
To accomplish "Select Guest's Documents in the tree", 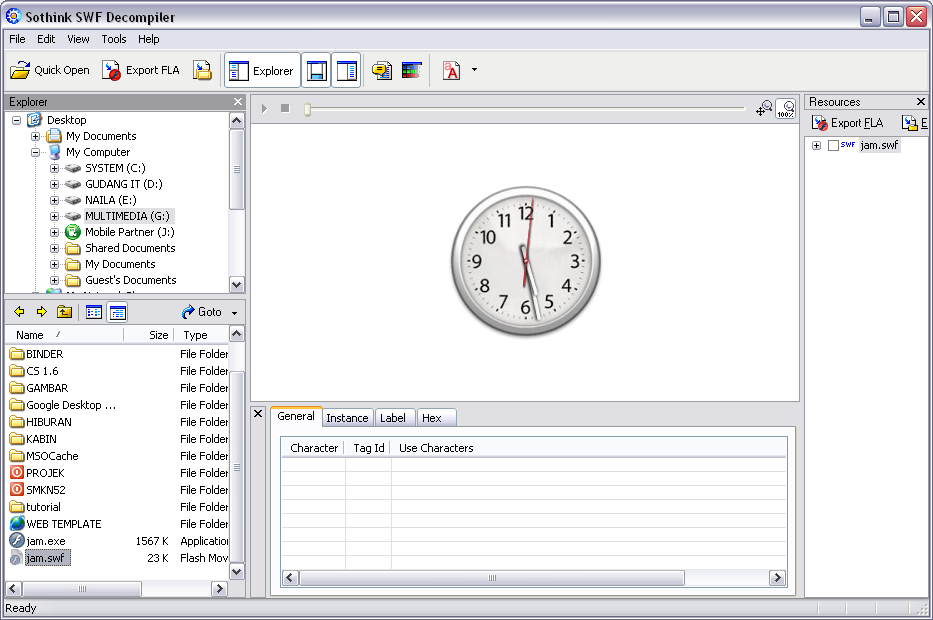I will pos(131,280).
